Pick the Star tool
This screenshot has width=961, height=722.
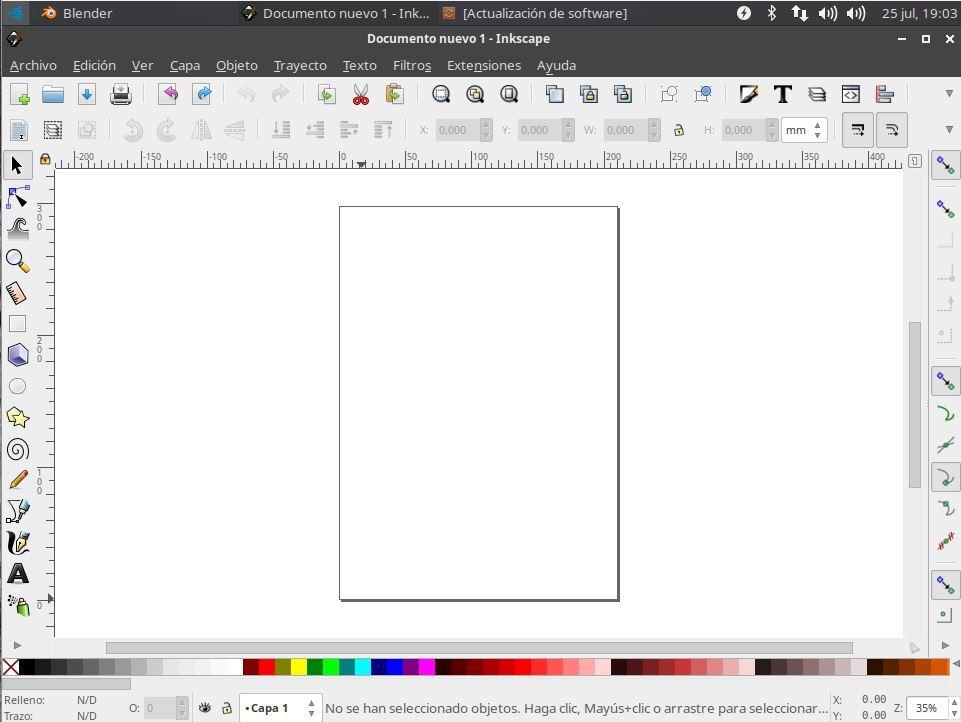(16, 417)
